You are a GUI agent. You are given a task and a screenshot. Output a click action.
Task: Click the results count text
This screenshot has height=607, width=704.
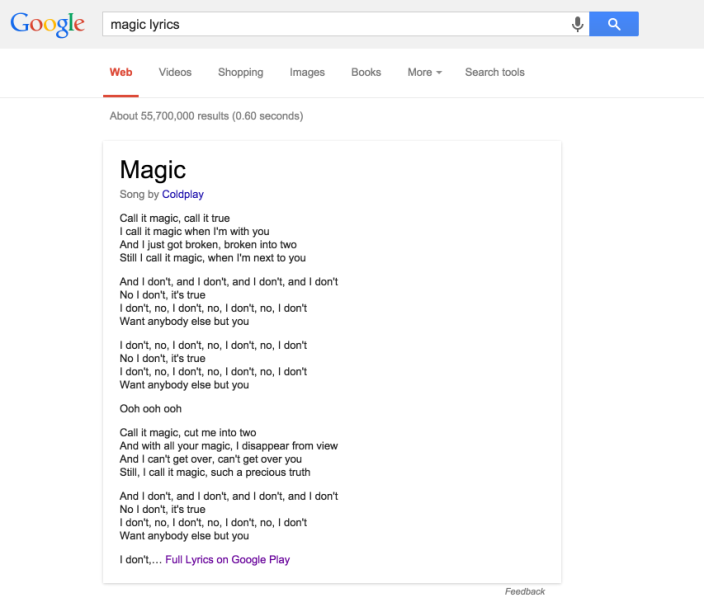pos(206,116)
